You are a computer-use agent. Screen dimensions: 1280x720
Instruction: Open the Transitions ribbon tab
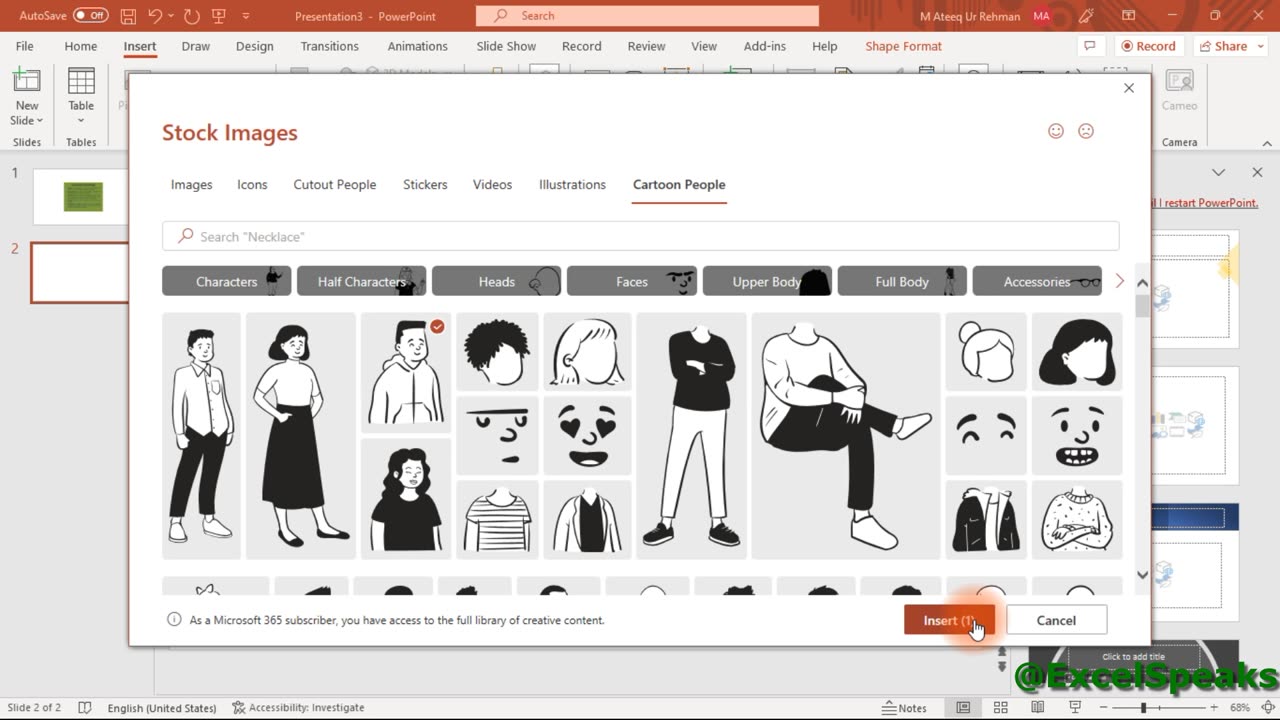(x=329, y=46)
